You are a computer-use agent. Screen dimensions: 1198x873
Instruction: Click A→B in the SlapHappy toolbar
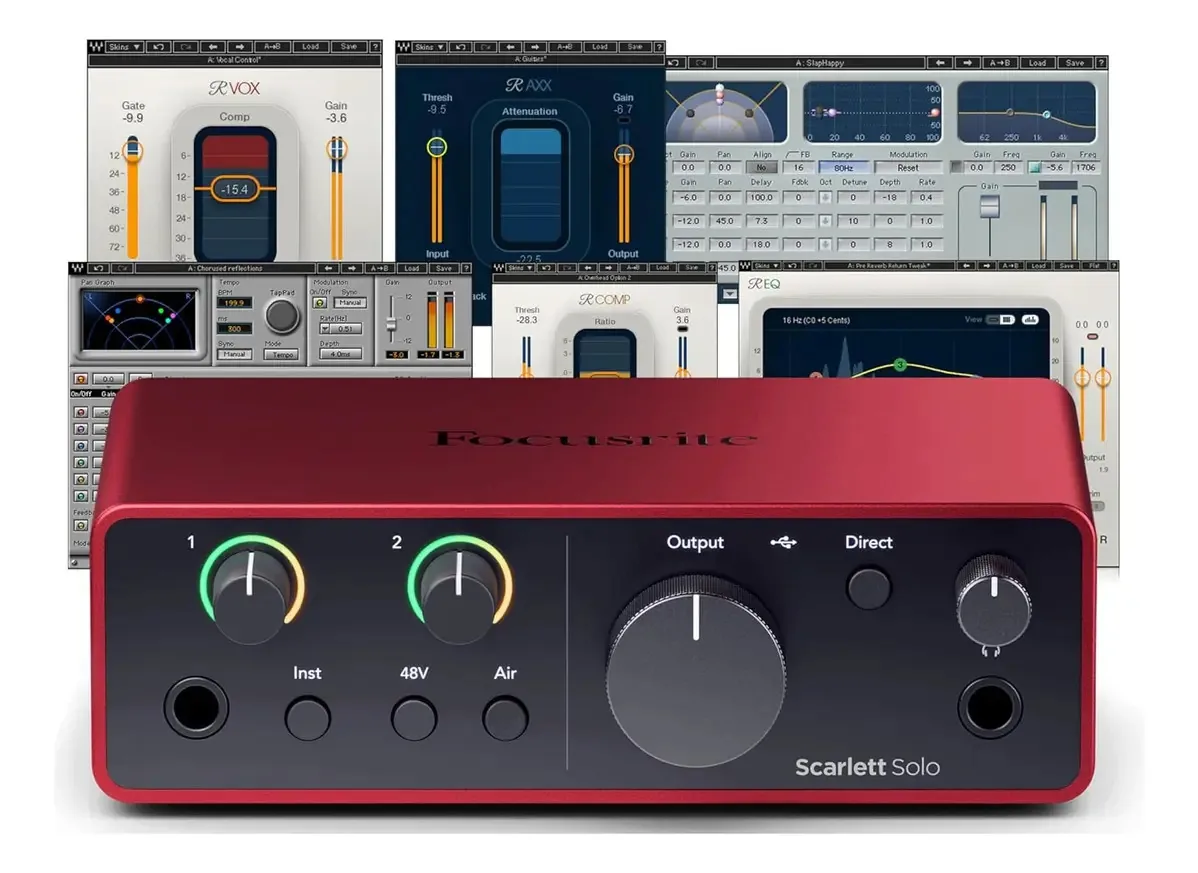[x=1000, y=63]
